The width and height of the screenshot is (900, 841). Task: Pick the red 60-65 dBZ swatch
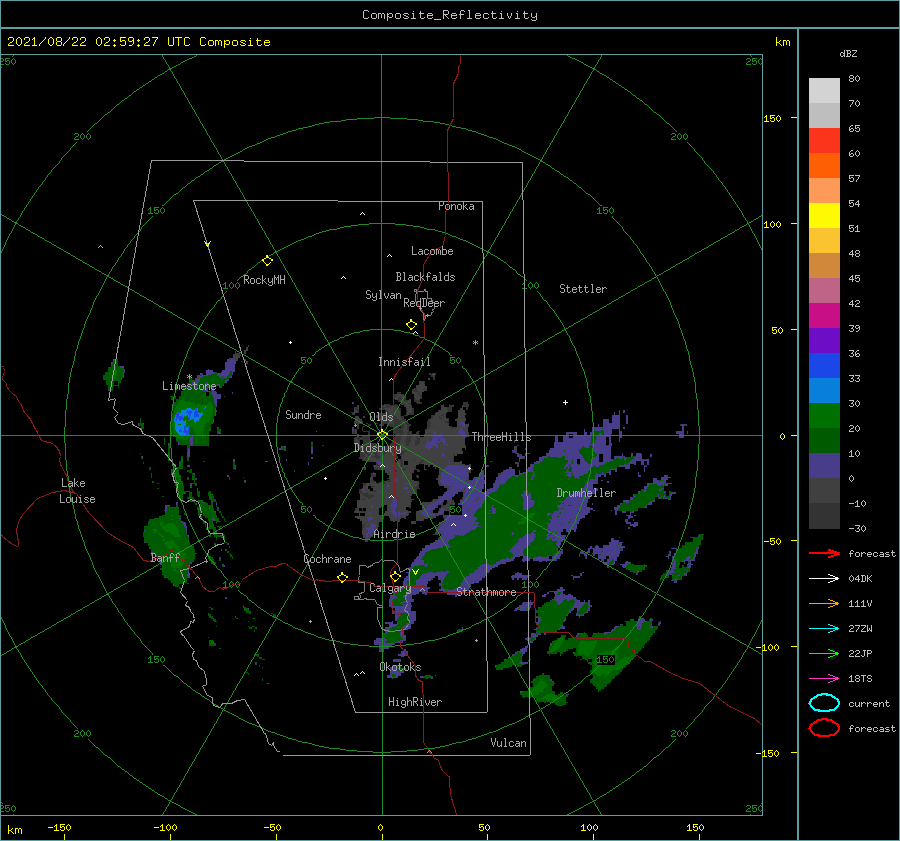pyautogui.click(x=824, y=141)
